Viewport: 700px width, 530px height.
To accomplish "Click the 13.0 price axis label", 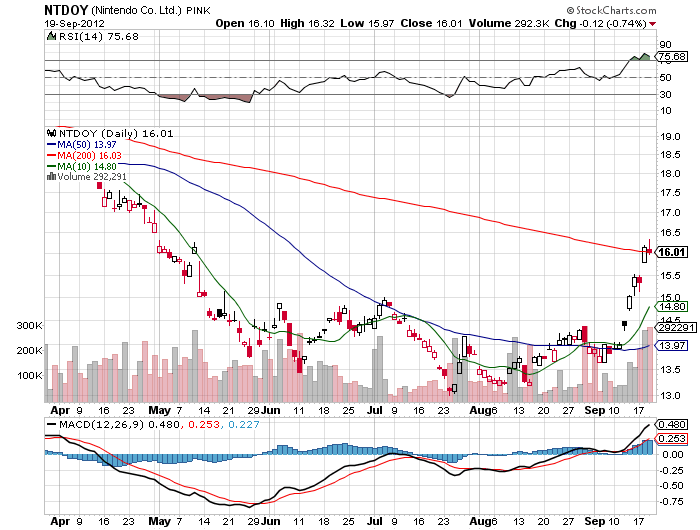I will tap(670, 395).
